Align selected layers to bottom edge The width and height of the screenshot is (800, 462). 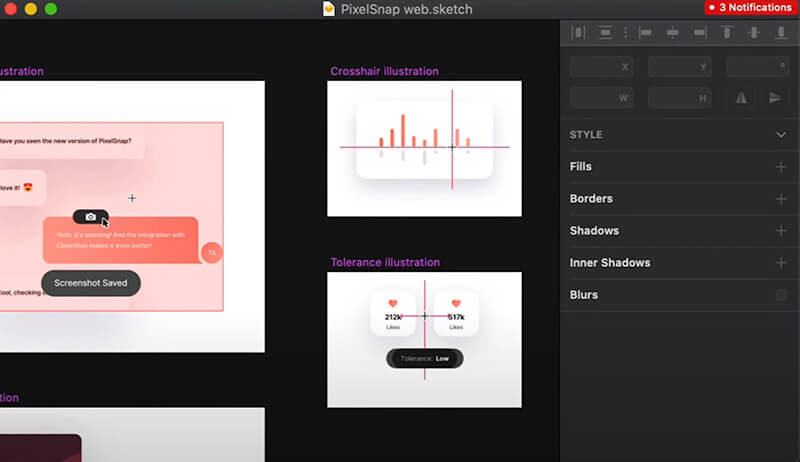[780, 32]
